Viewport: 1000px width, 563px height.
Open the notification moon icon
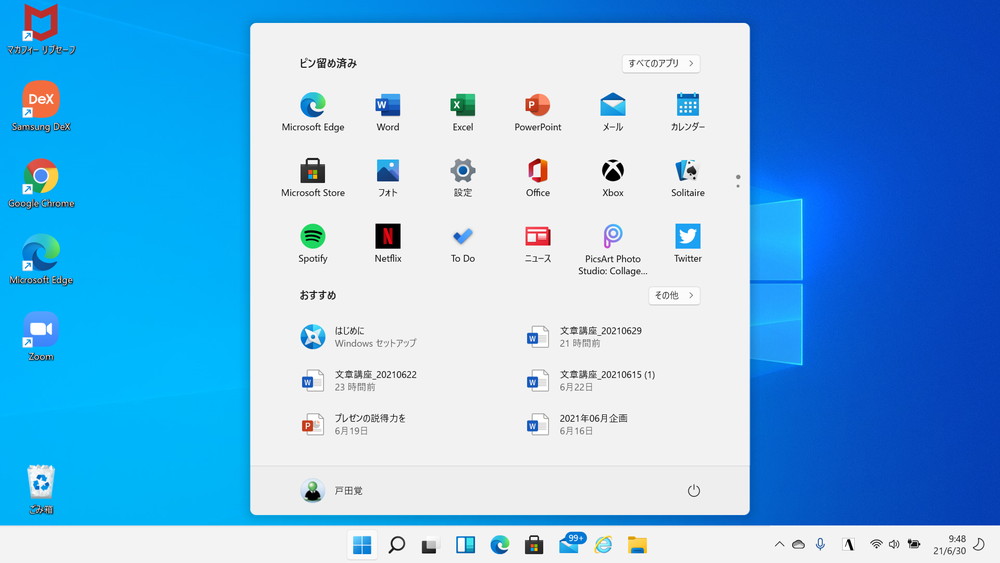tap(979, 545)
